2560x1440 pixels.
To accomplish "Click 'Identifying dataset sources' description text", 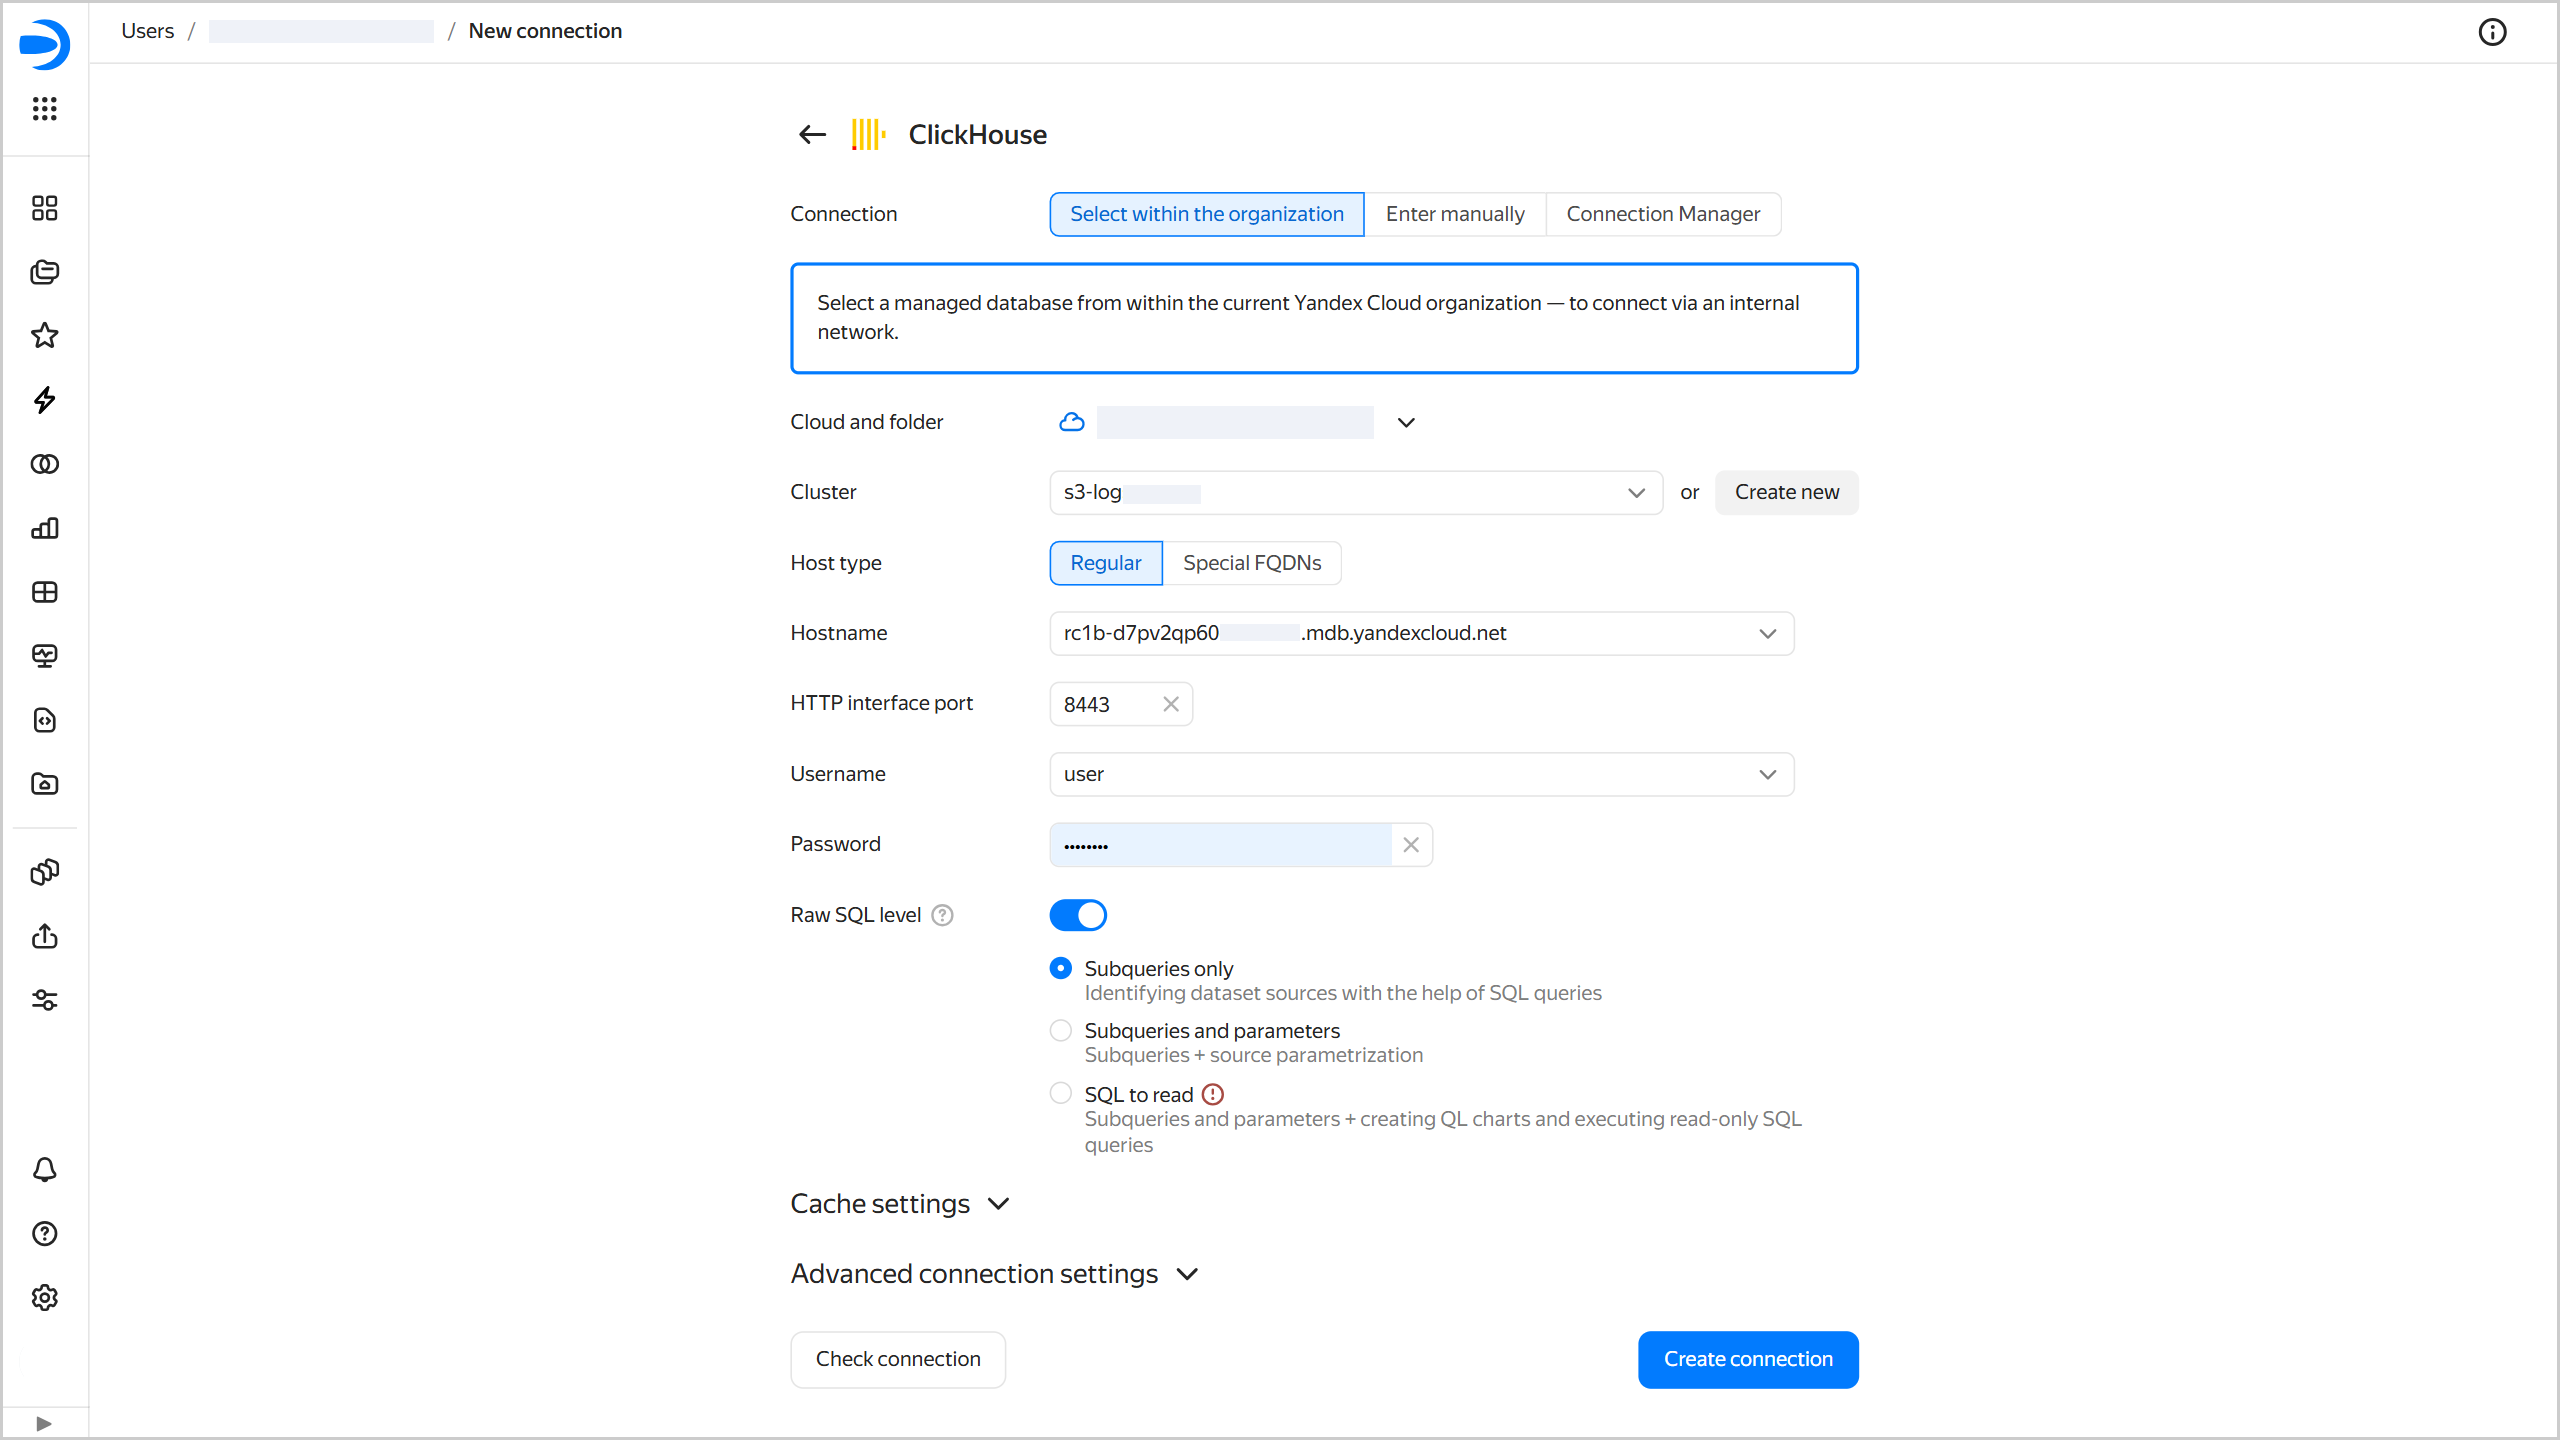I will 1343,993.
